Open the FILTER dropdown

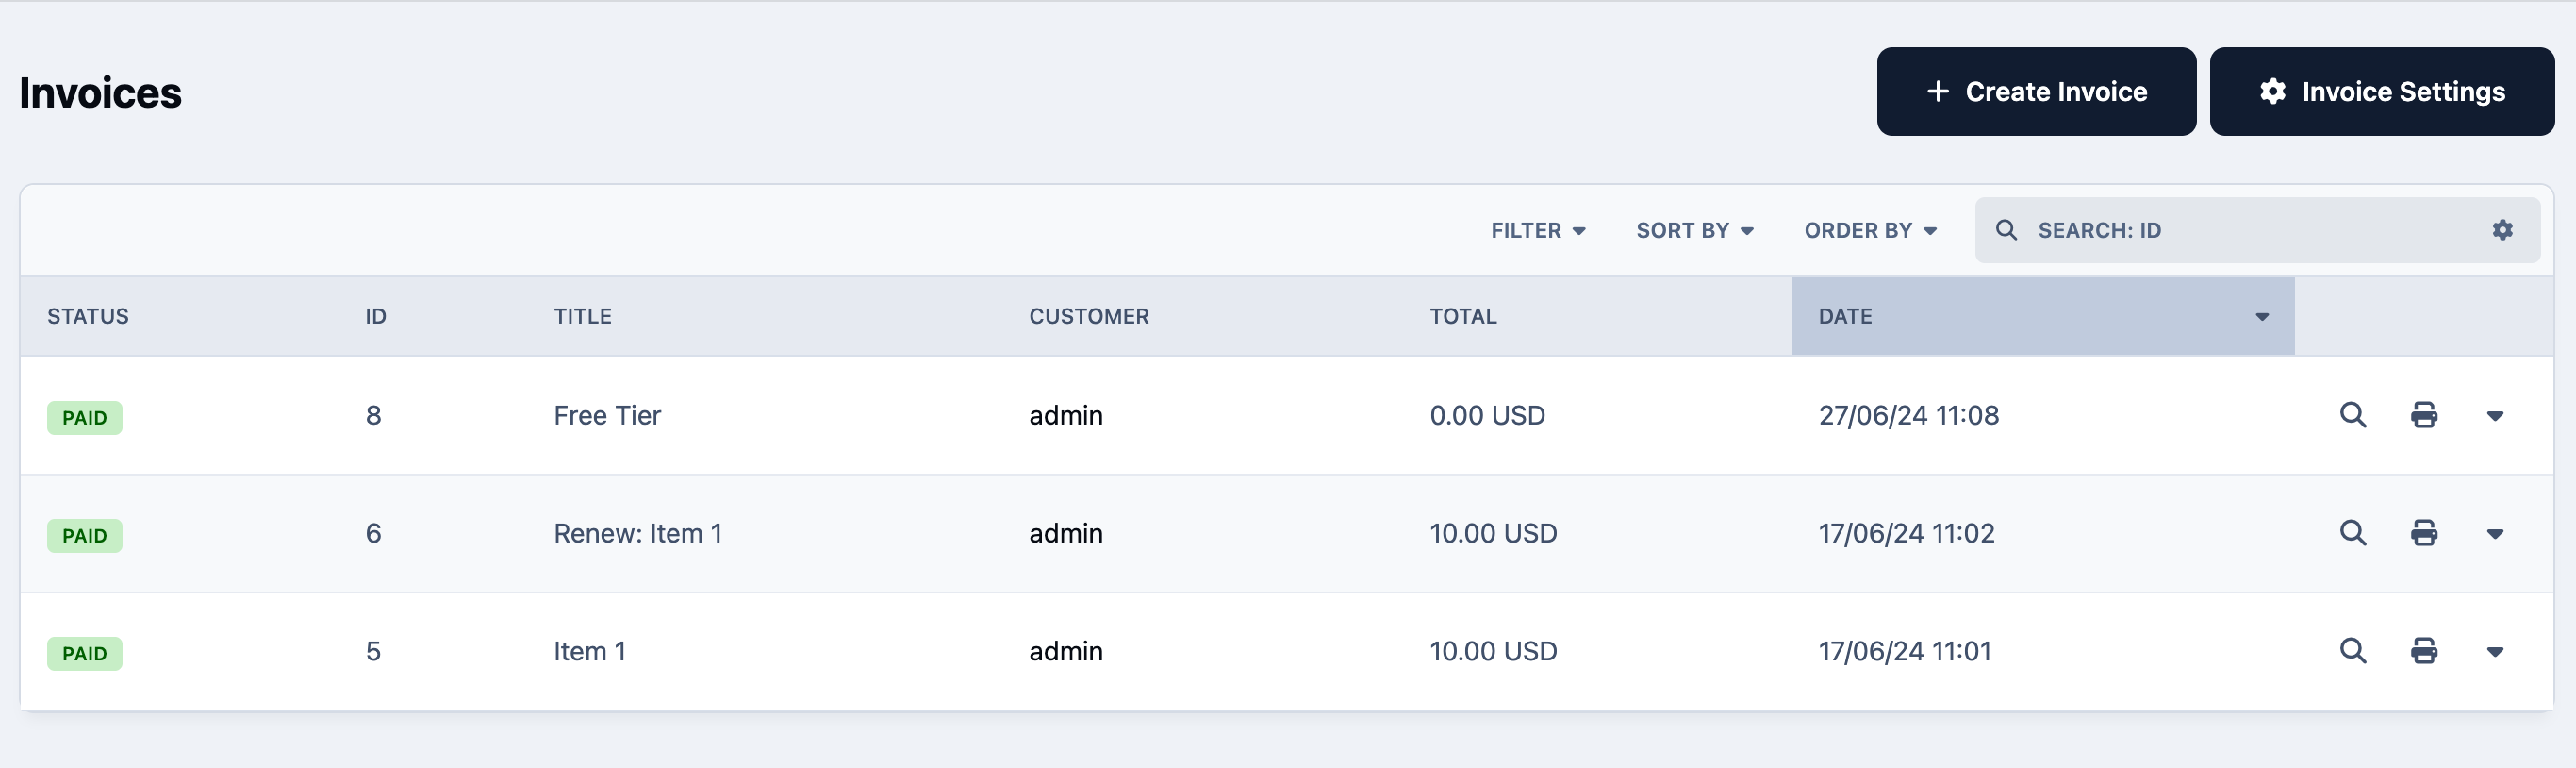[1538, 230]
